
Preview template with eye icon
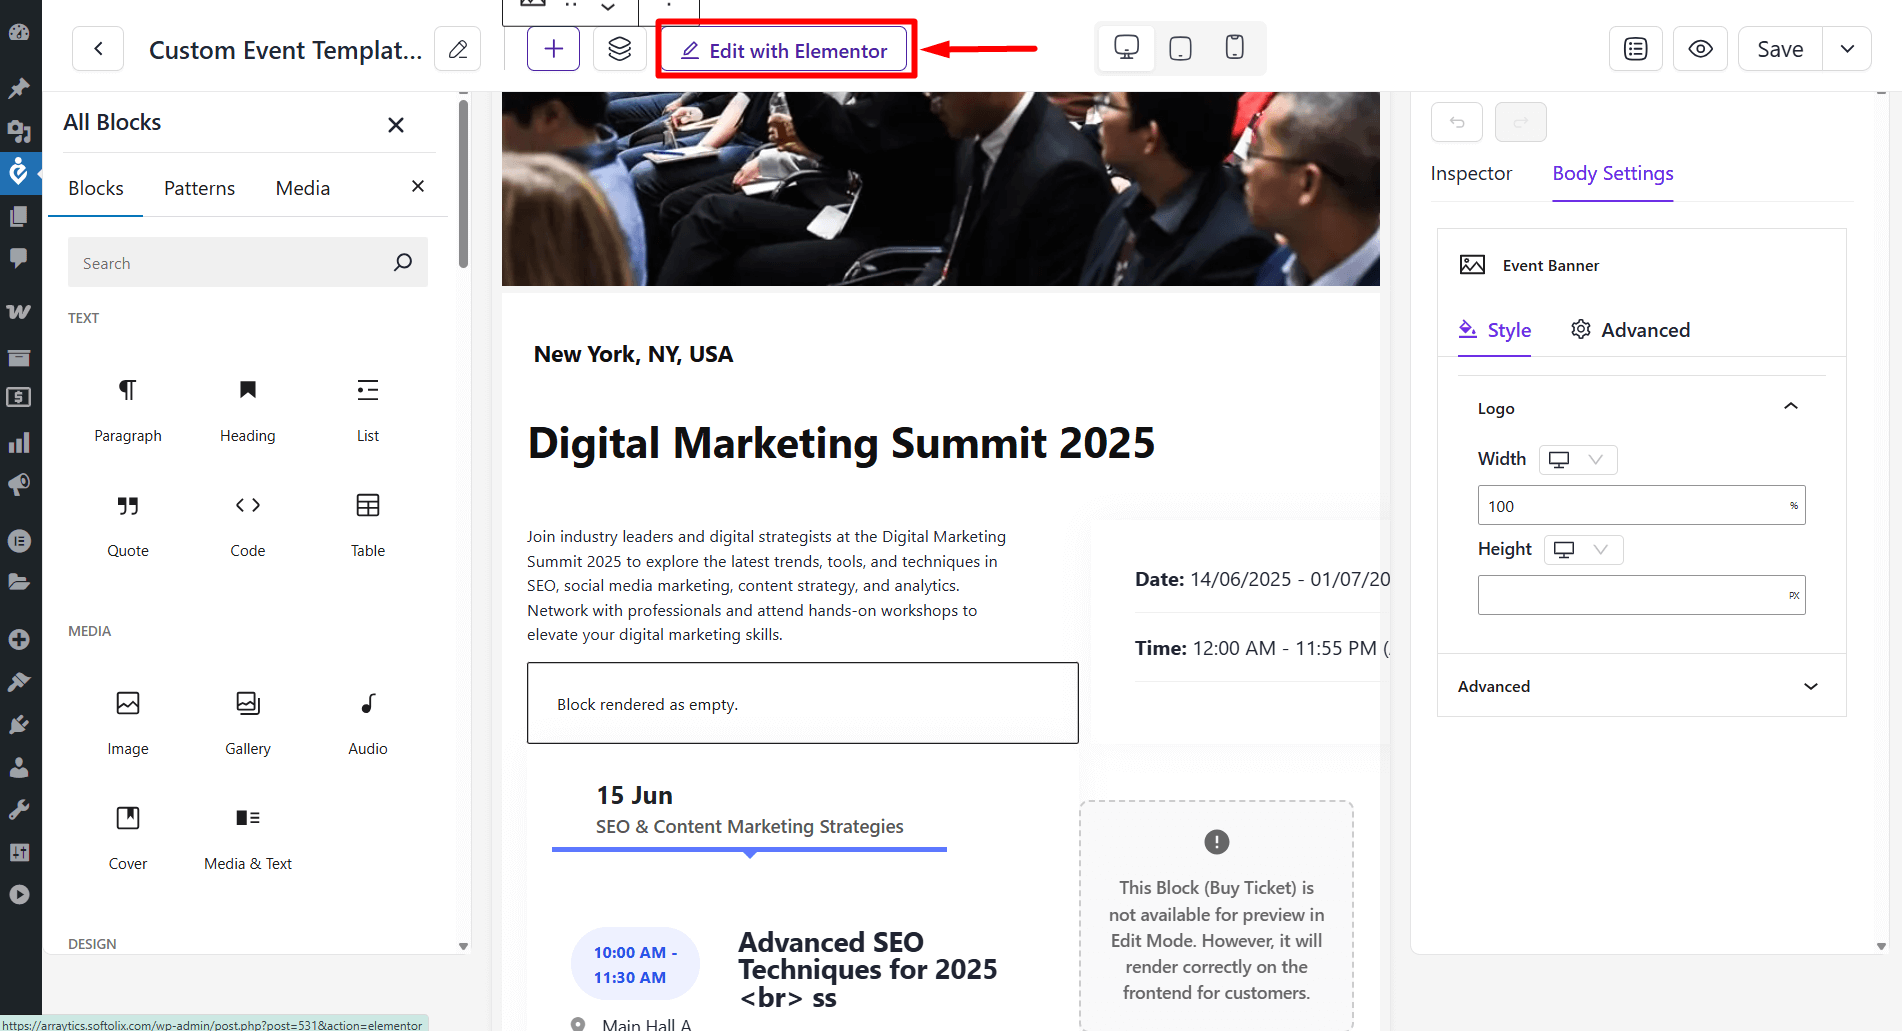pos(1701,49)
